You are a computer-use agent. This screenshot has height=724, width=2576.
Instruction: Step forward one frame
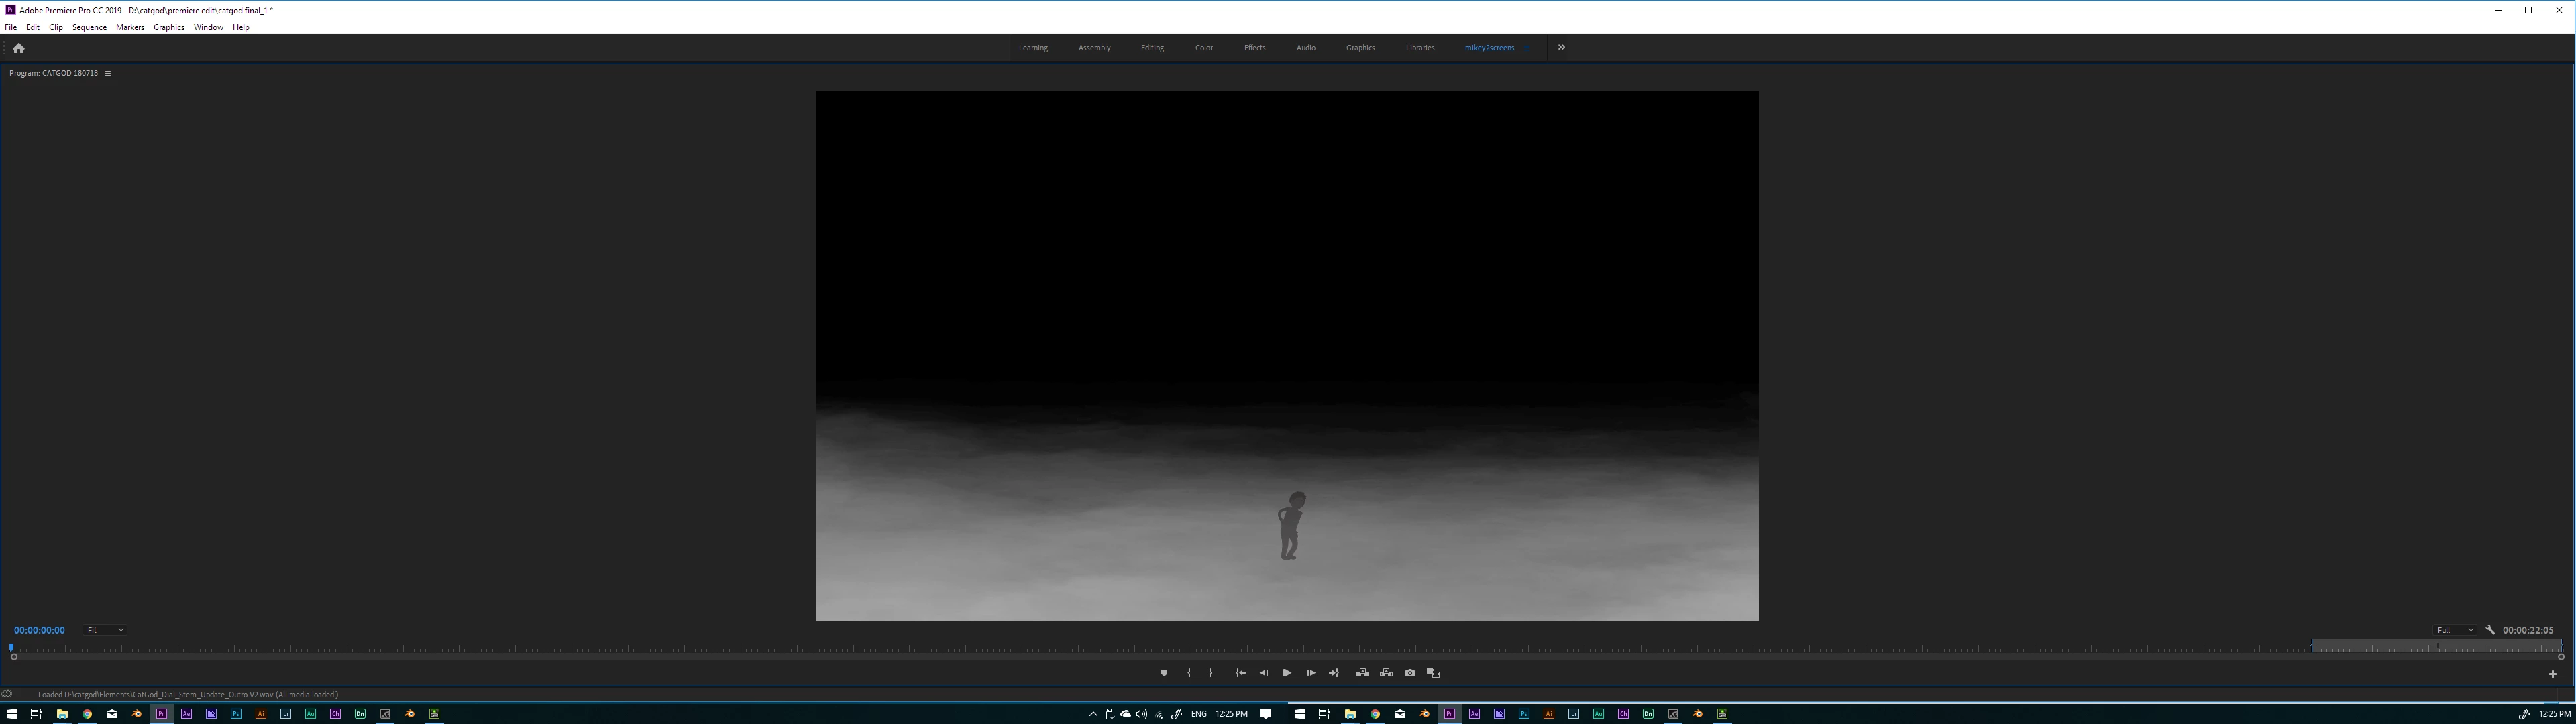1311,673
